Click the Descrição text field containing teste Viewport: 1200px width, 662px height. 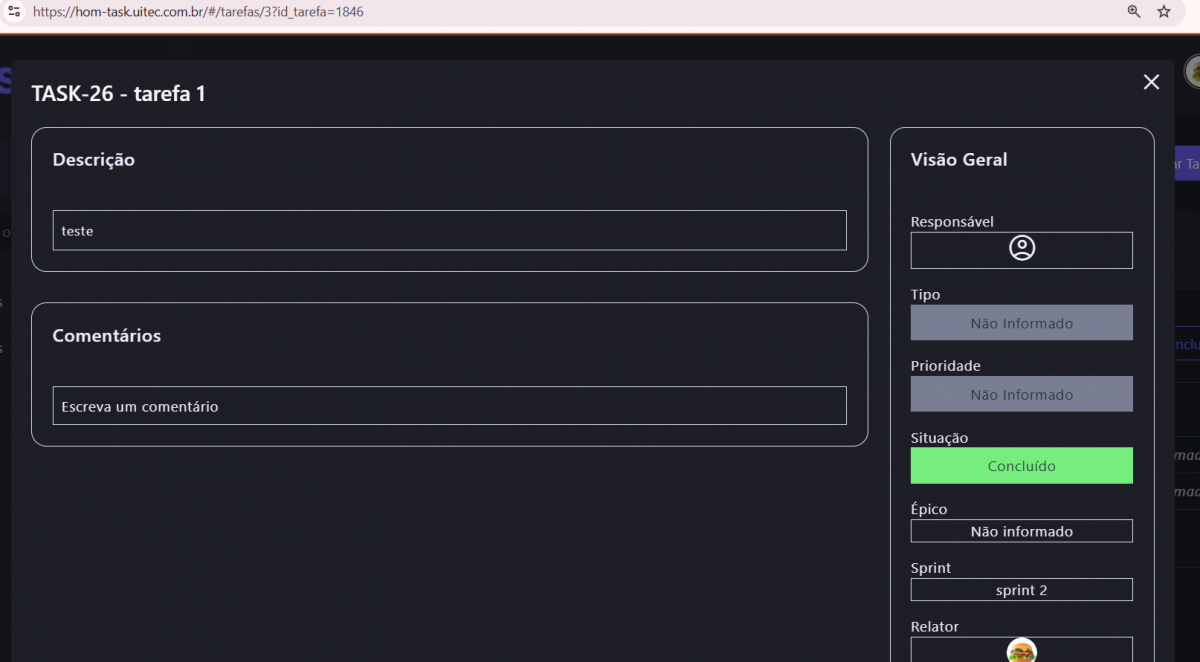(449, 230)
